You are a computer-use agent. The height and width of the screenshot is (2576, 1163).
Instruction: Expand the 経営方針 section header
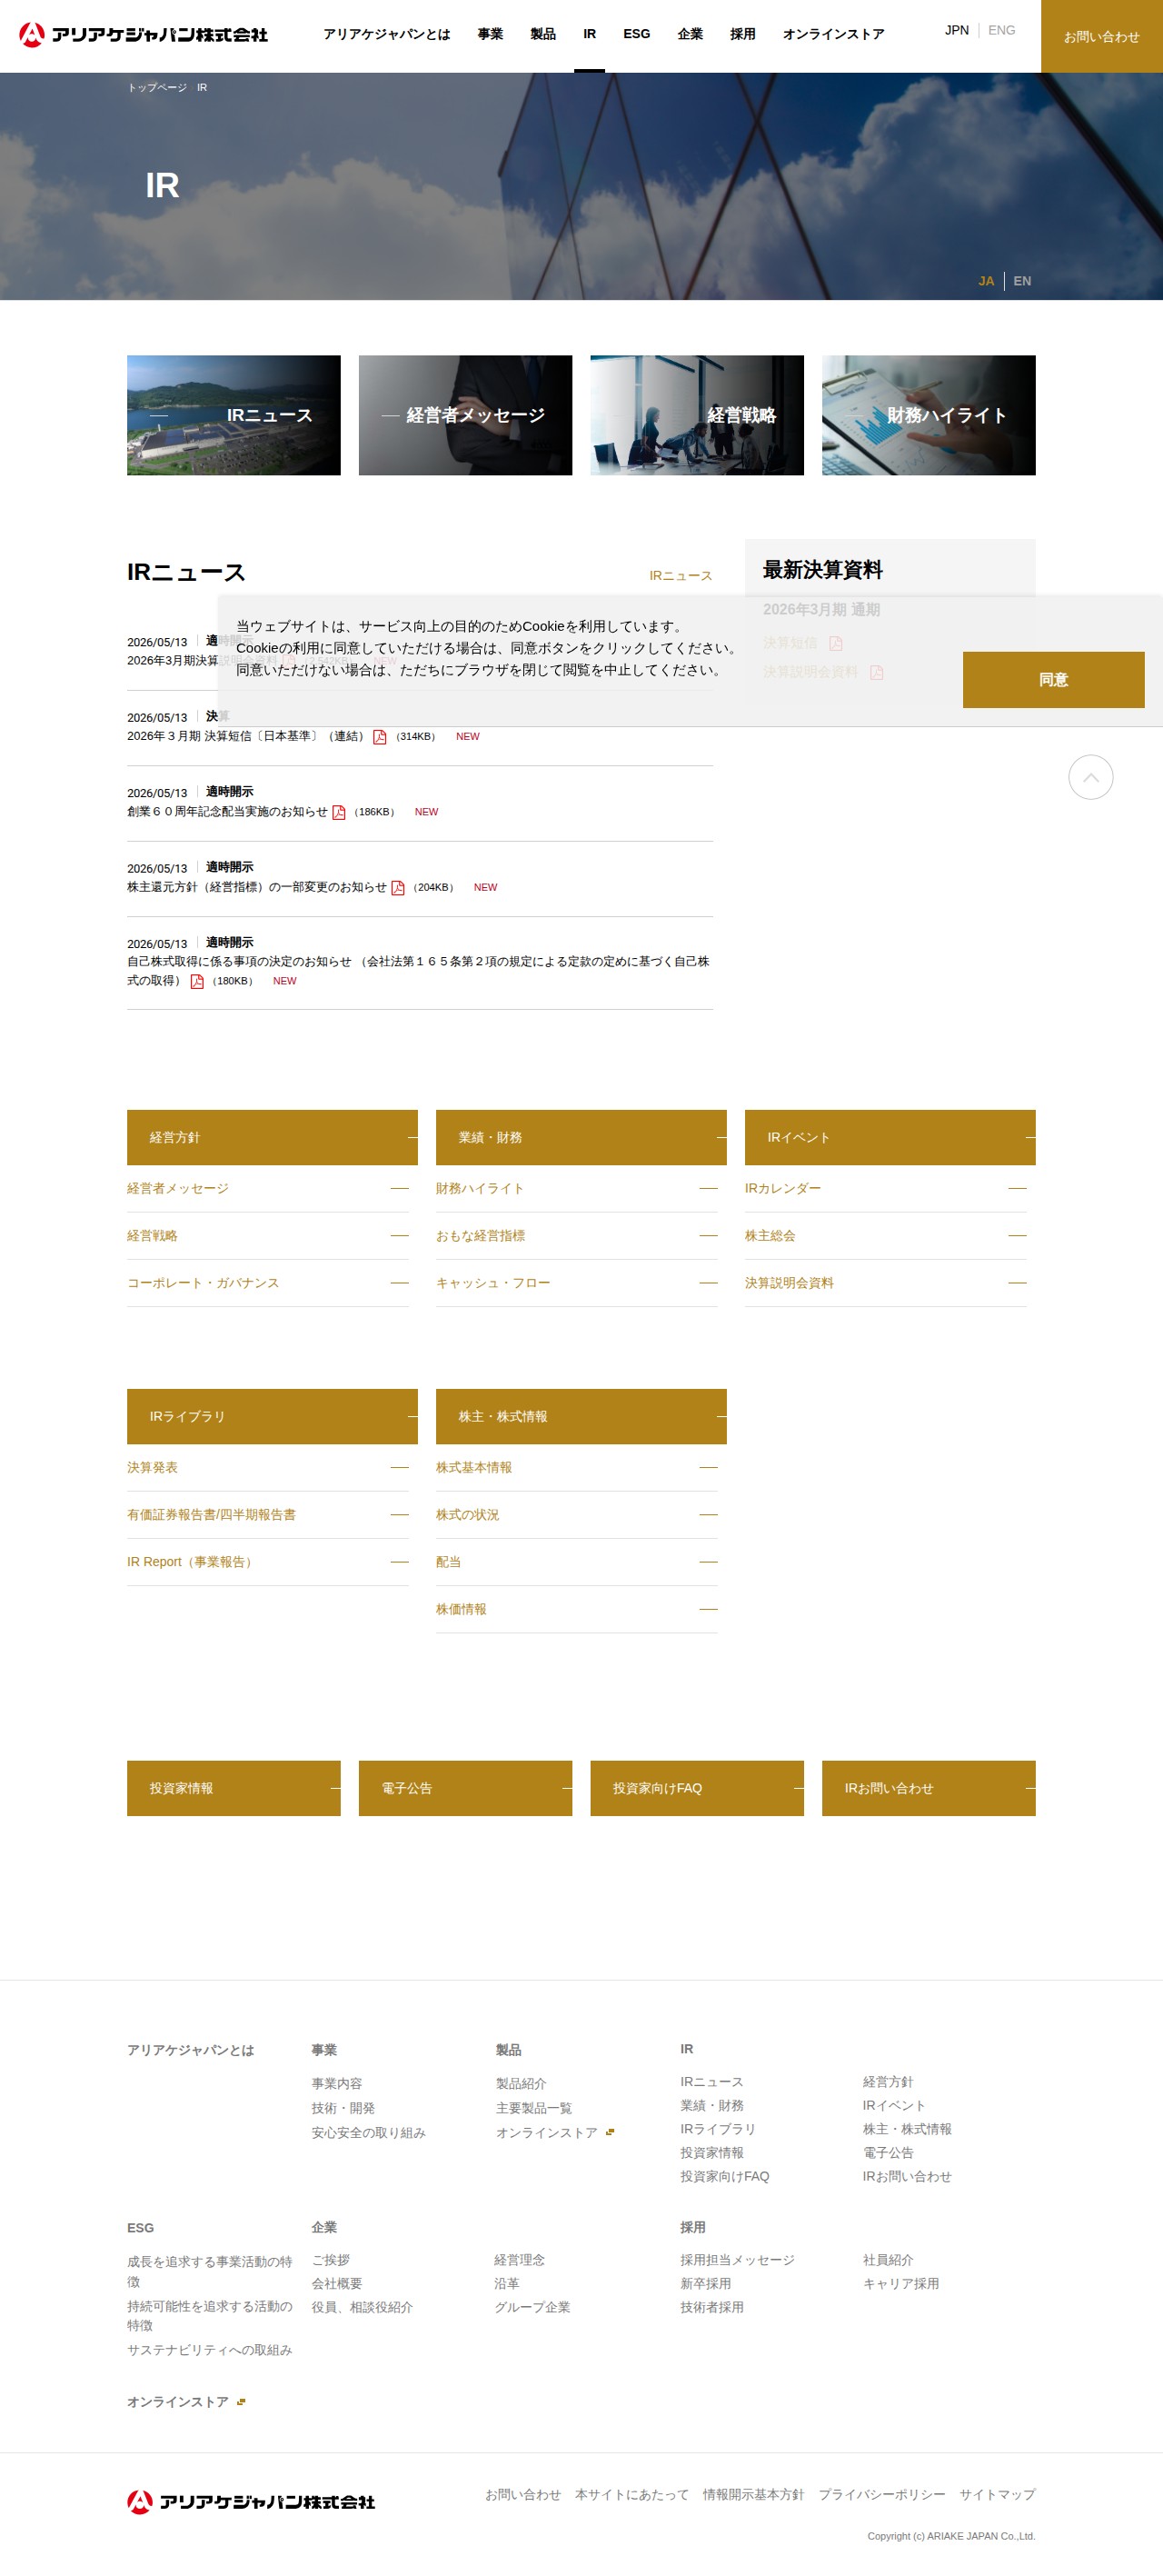(x=272, y=1137)
